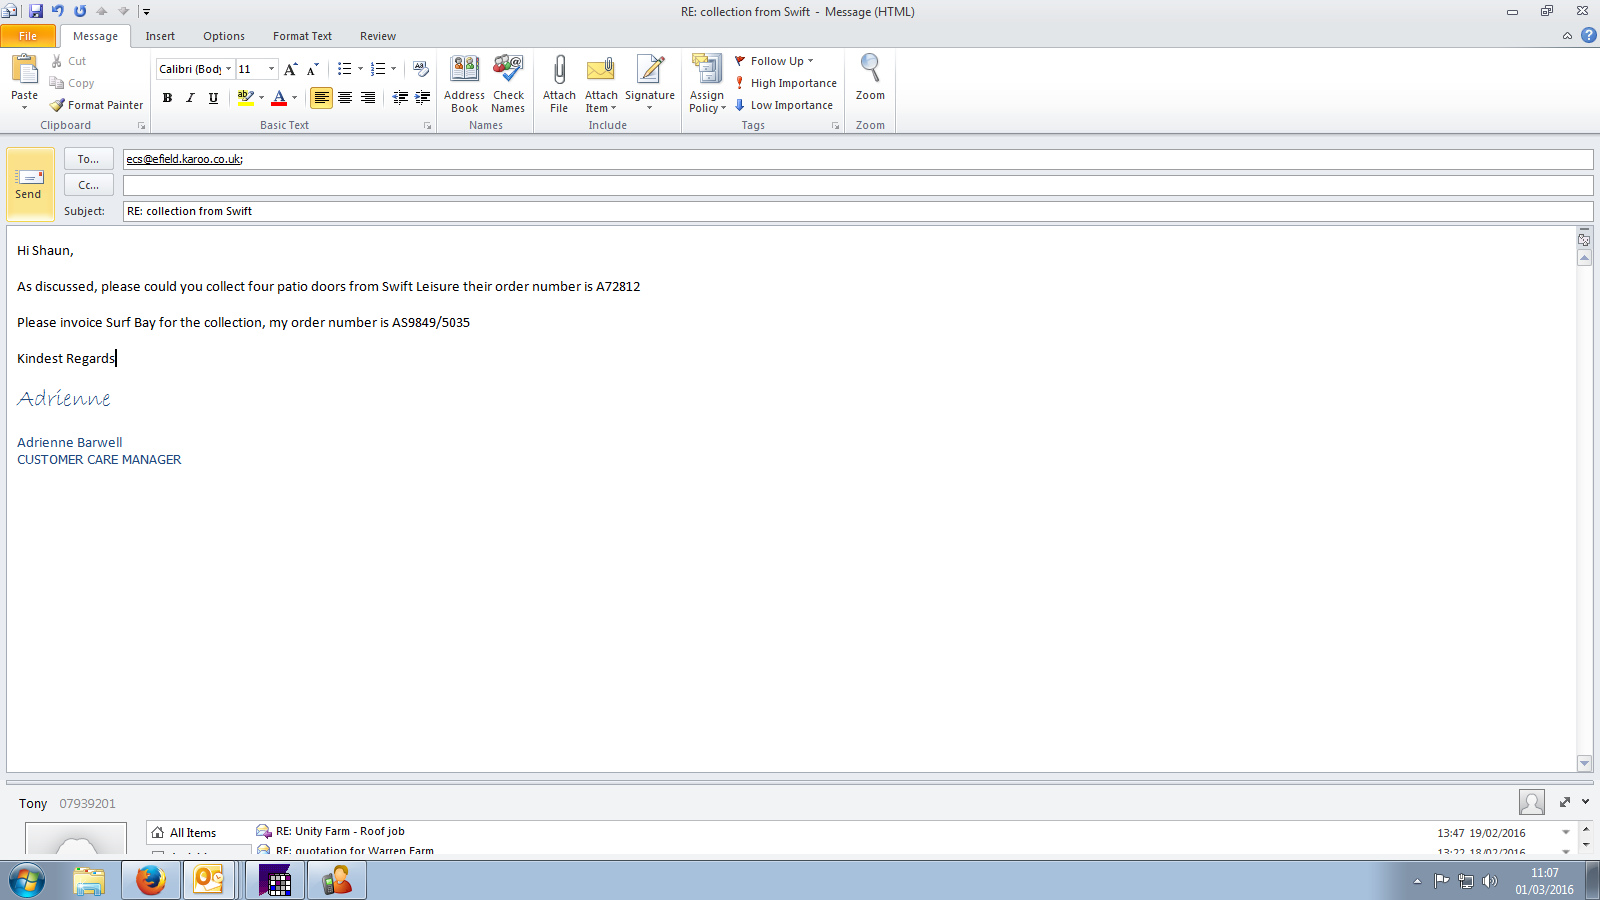This screenshot has height=900, width=1600.
Task: Click the Redo arrow in Quick Access toolbar
Action: 80,11
